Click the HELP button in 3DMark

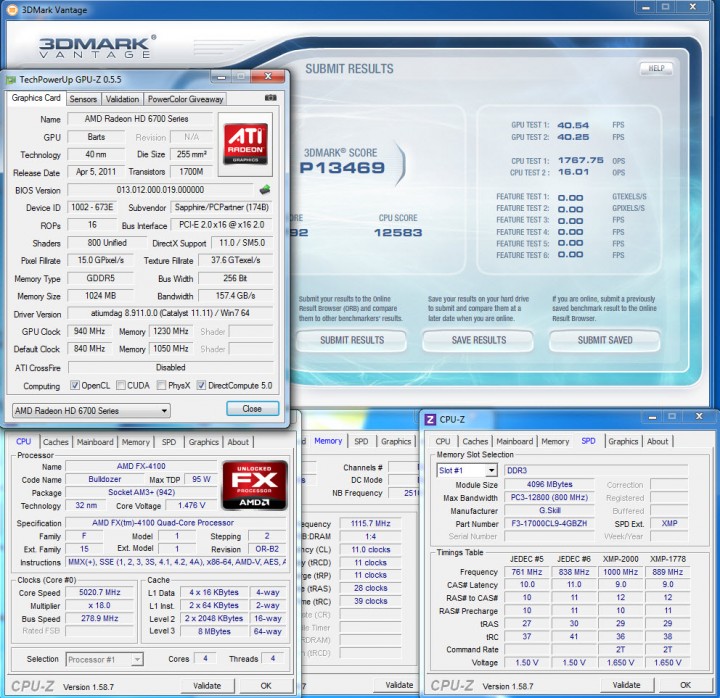click(656, 68)
